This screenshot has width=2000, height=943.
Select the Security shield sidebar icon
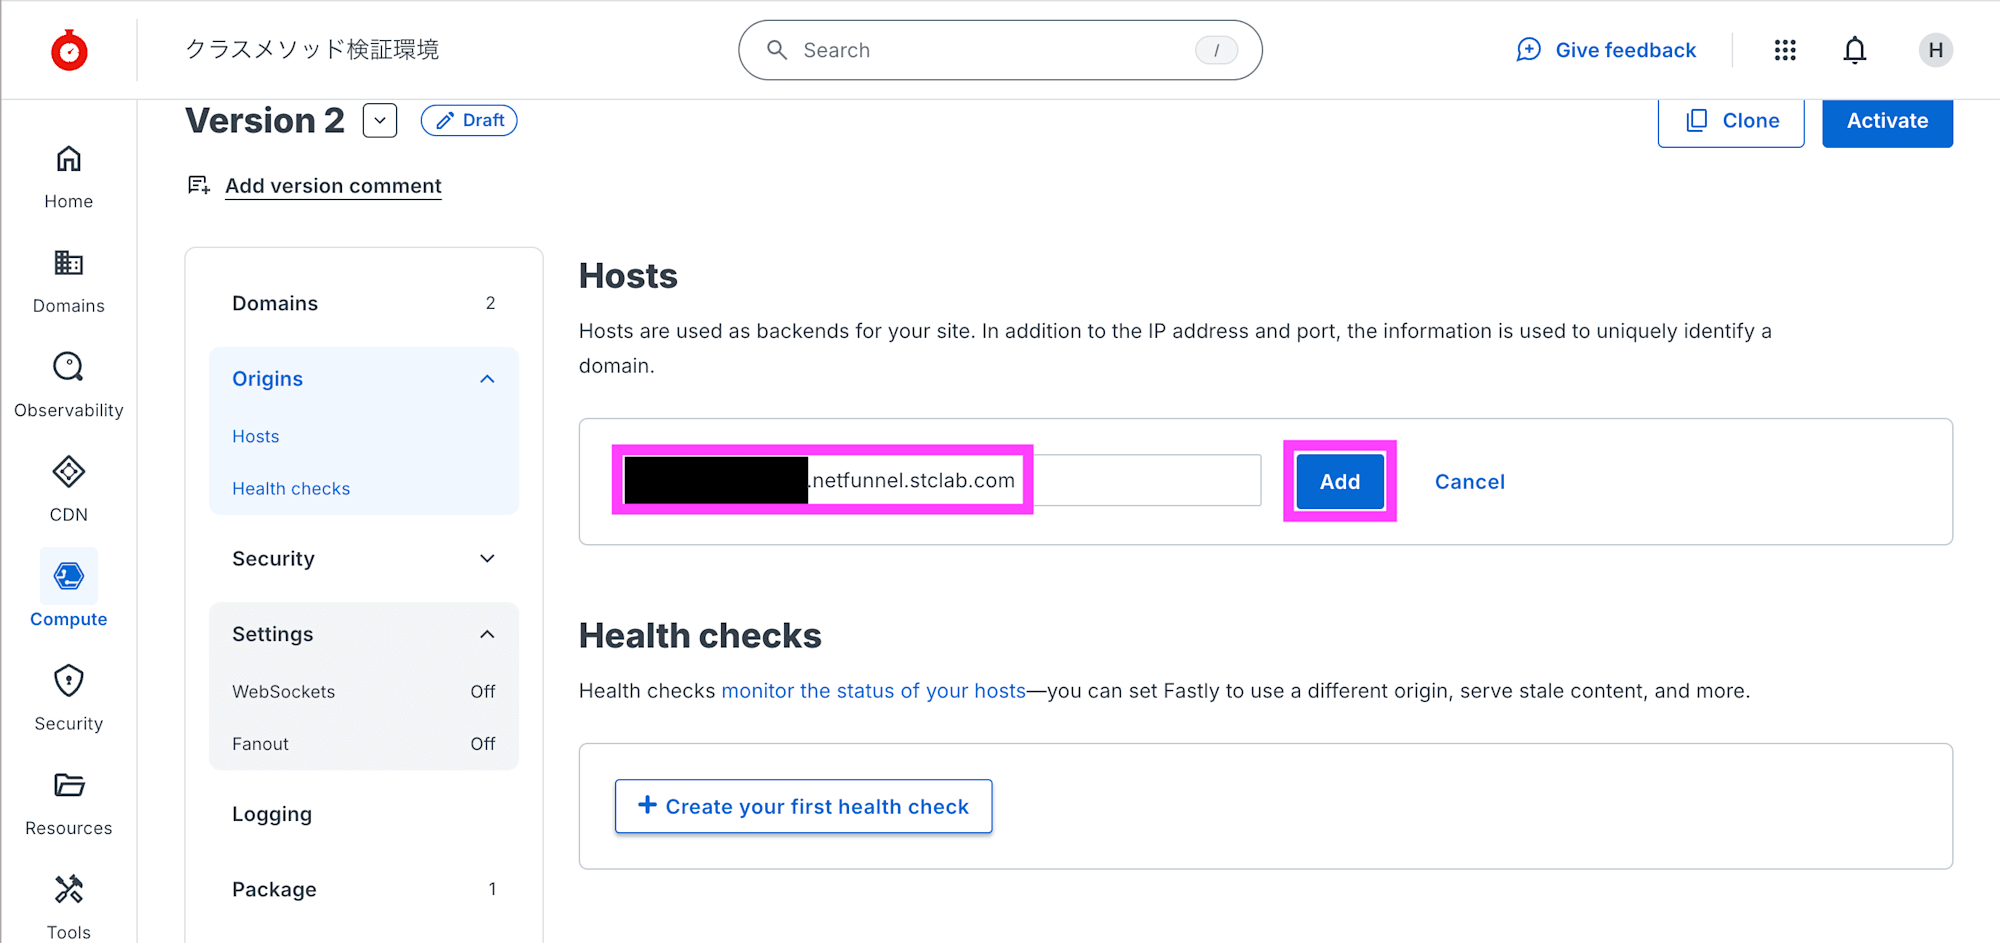coord(68,682)
